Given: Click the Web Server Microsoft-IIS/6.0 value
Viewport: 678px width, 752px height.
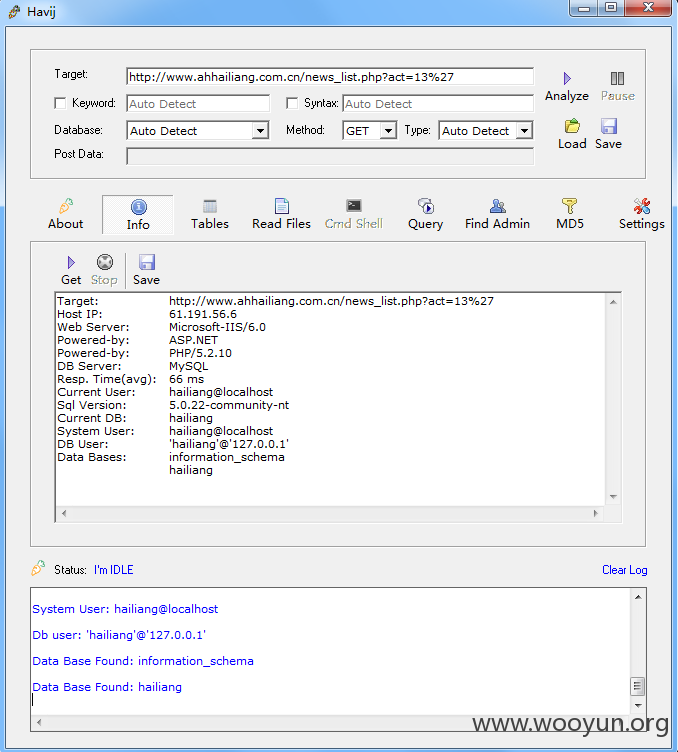Looking at the screenshot, I should pos(217,327).
